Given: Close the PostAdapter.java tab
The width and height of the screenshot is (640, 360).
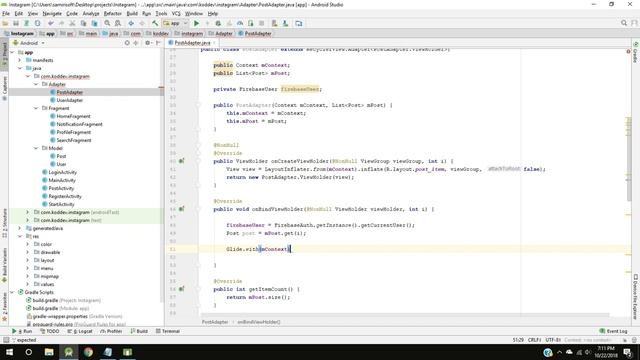Looking at the screenshot, I should [x=214, y=43].
